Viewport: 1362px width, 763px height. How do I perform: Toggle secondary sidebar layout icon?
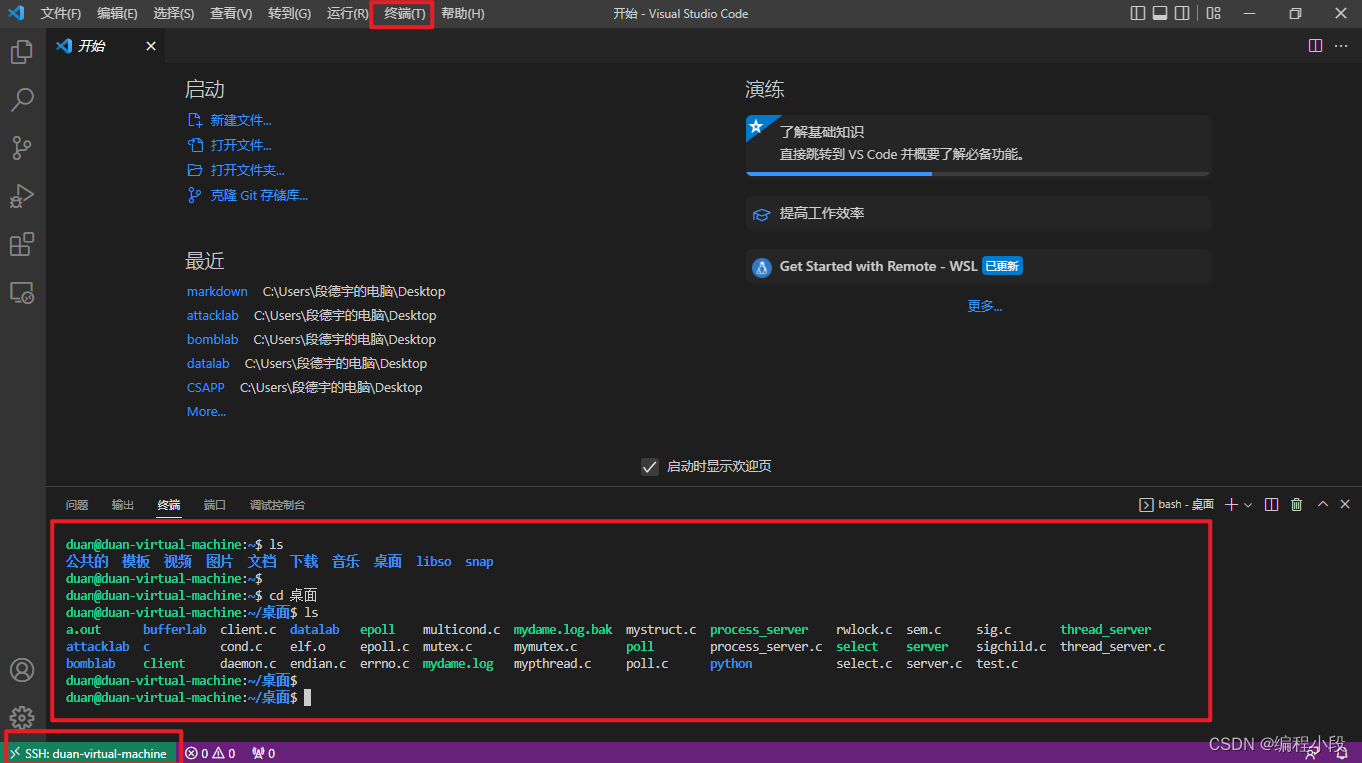tap(1182, 13)
